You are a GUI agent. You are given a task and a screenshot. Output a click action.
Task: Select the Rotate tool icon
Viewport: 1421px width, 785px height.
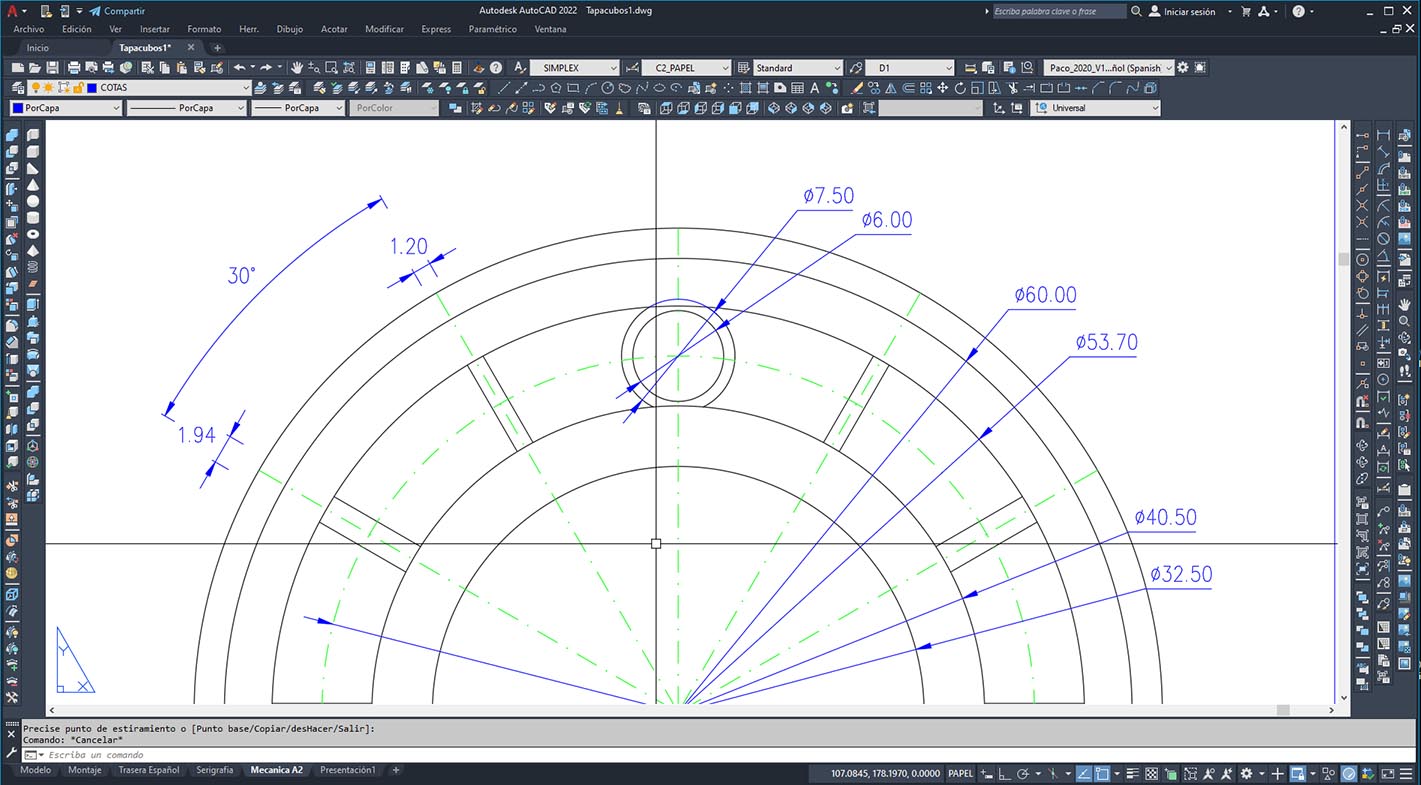click(960, 88)
